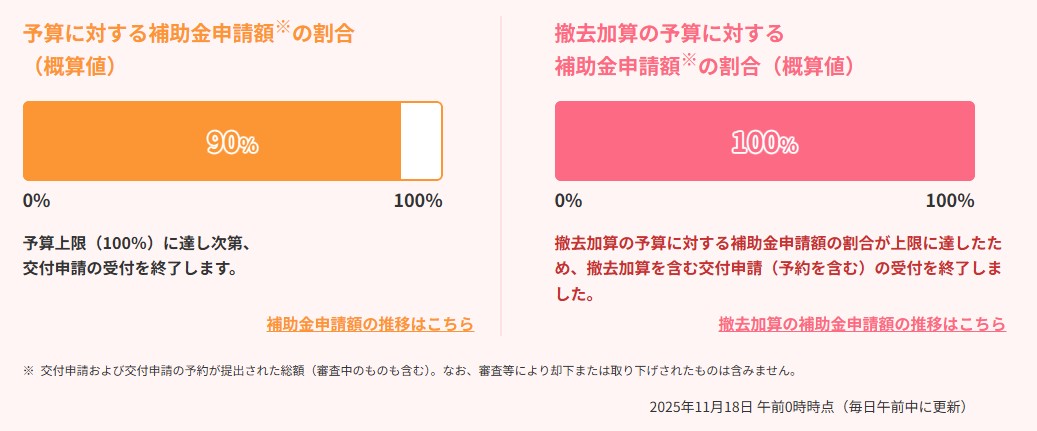Click the 100% label under the orange bar

(418, 200)
